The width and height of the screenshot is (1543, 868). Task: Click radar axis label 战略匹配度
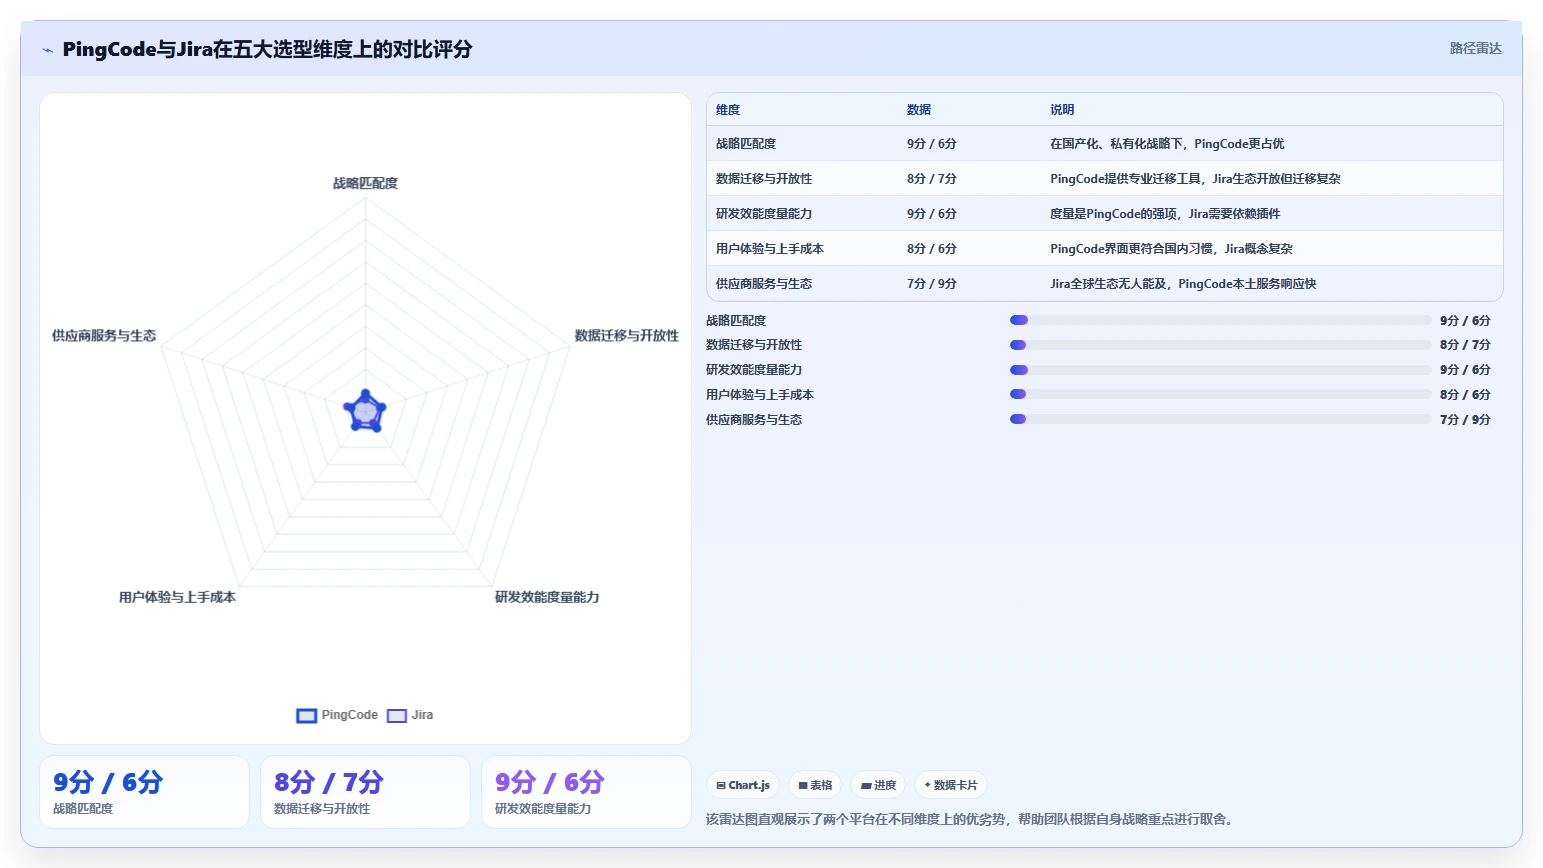[365, 183]
